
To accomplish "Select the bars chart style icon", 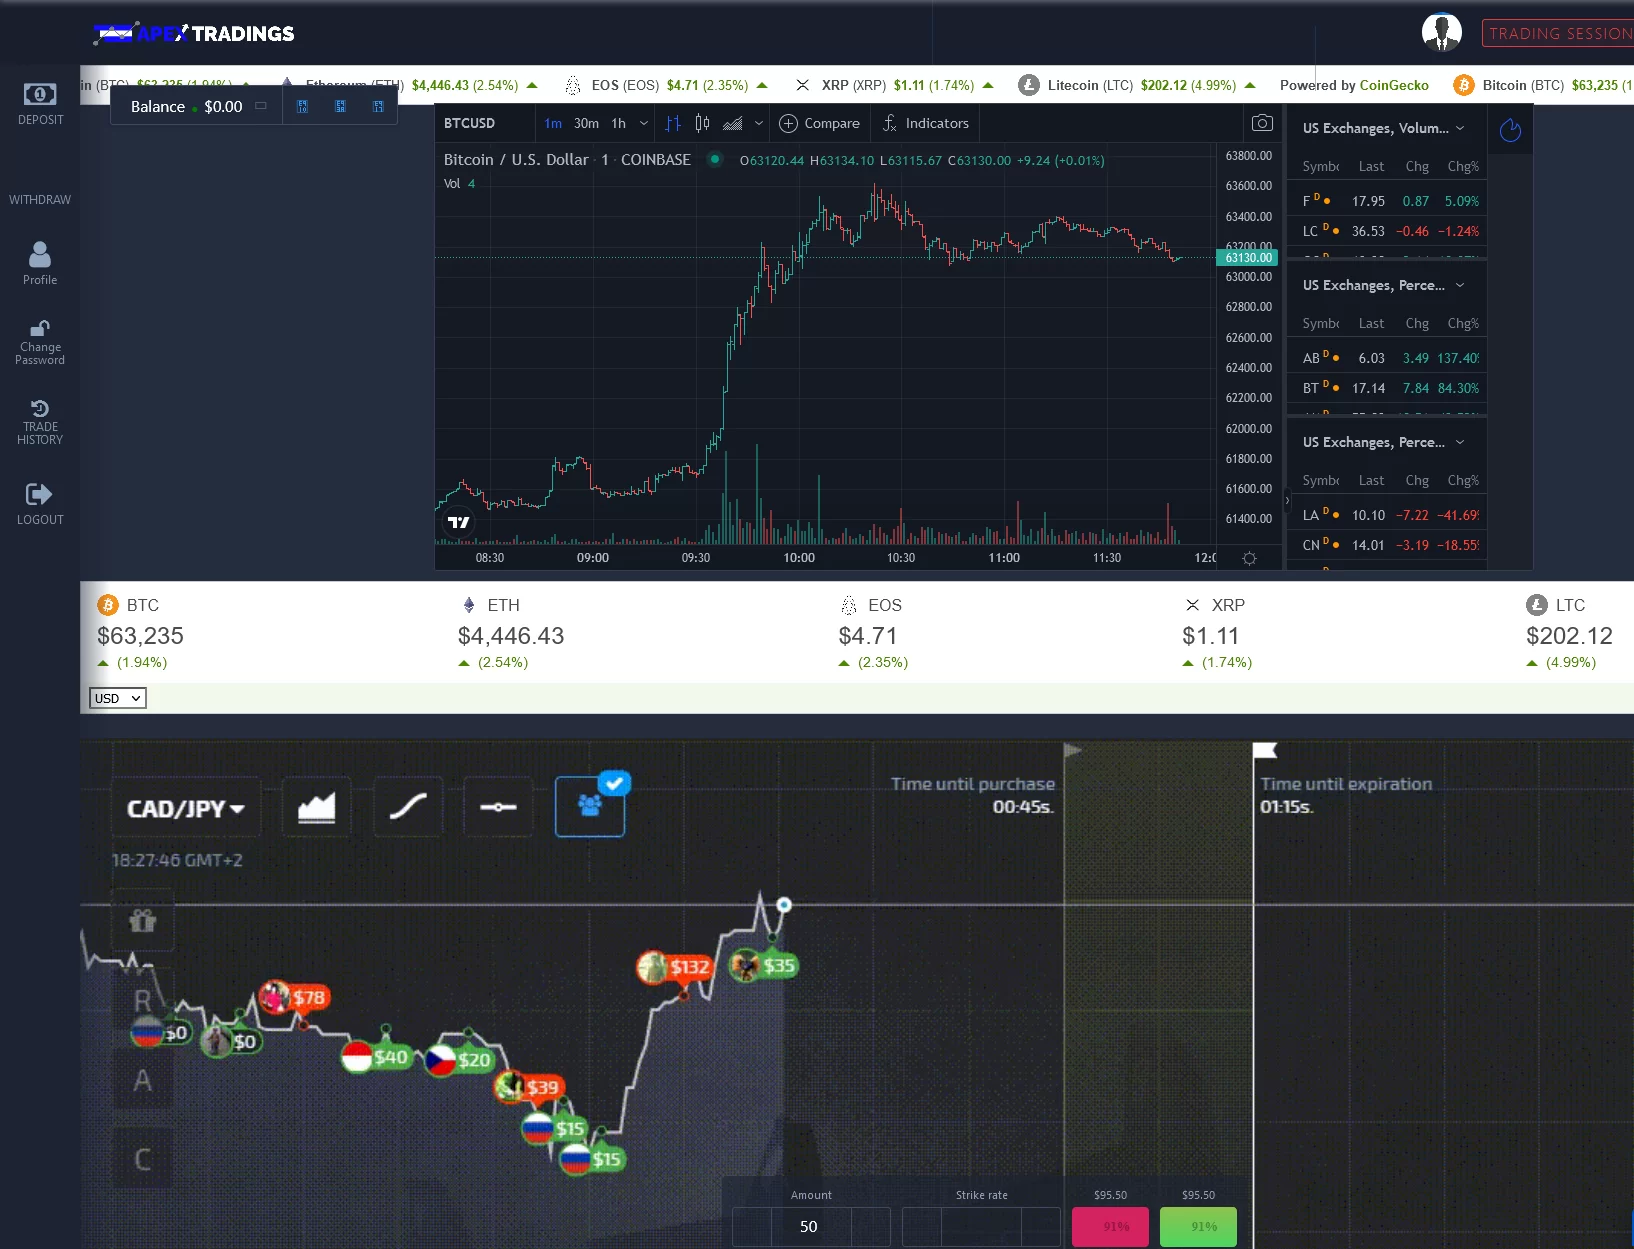I will pos(673,123).
